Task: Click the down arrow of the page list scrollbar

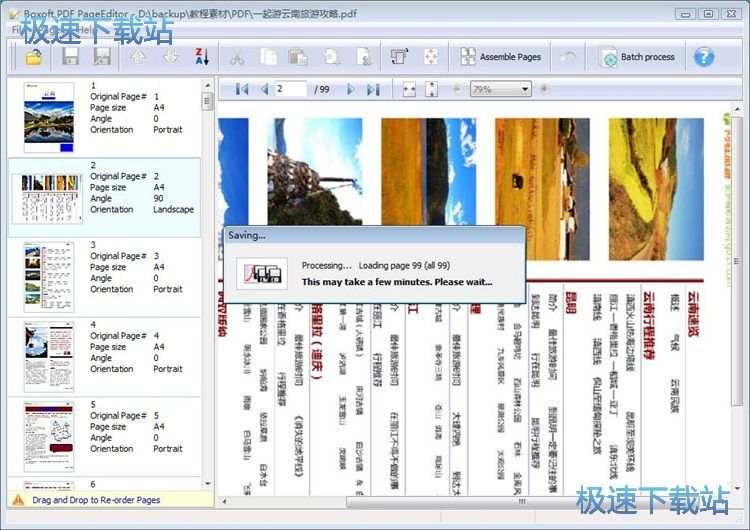Action: pos(208,484)
